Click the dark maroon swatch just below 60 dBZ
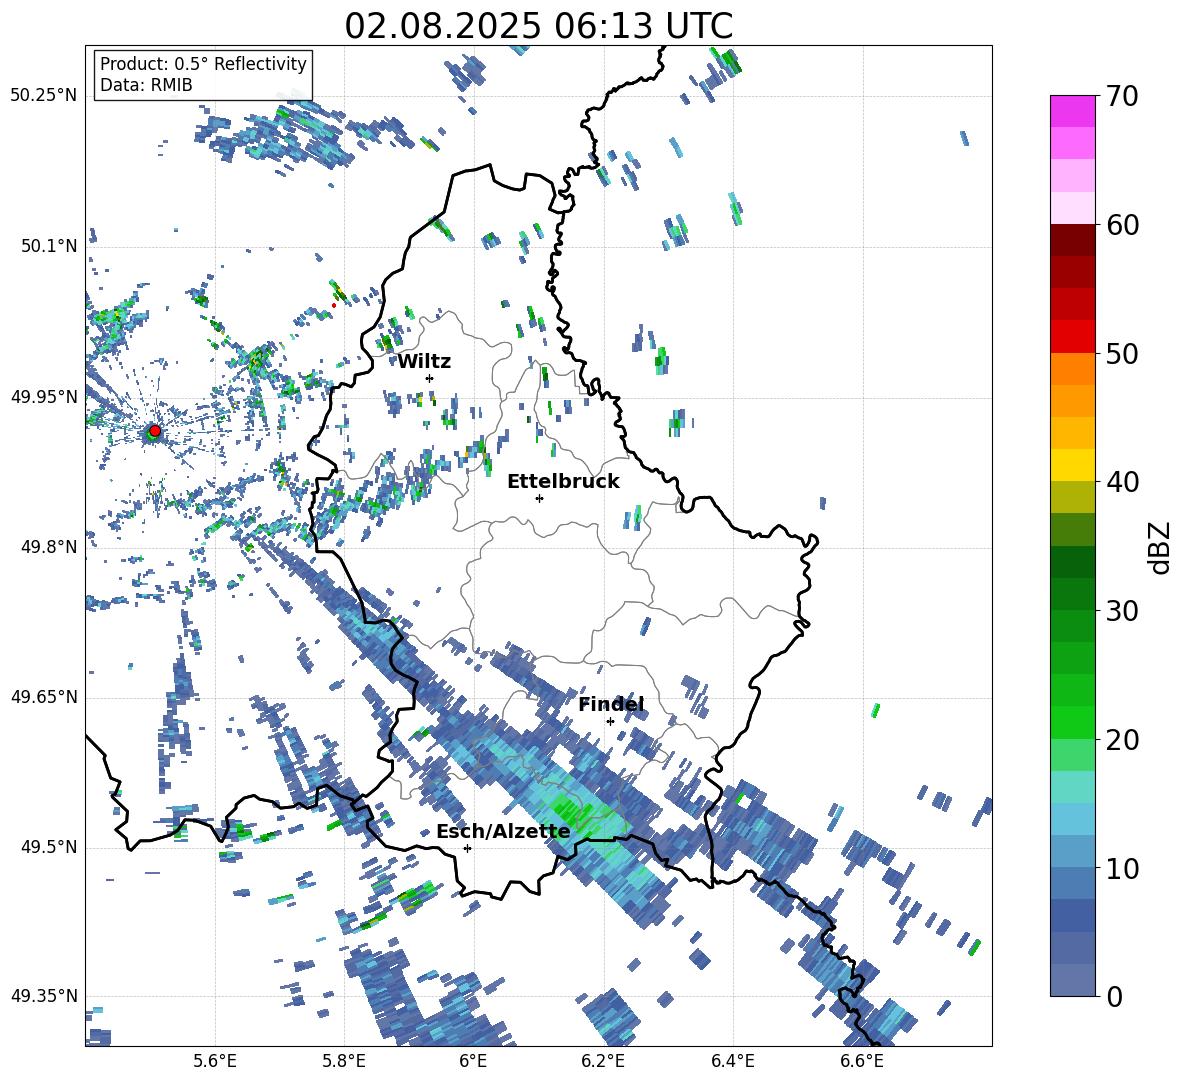This screenshot has width=1184, height=1081. click(x=1072, y=240)
